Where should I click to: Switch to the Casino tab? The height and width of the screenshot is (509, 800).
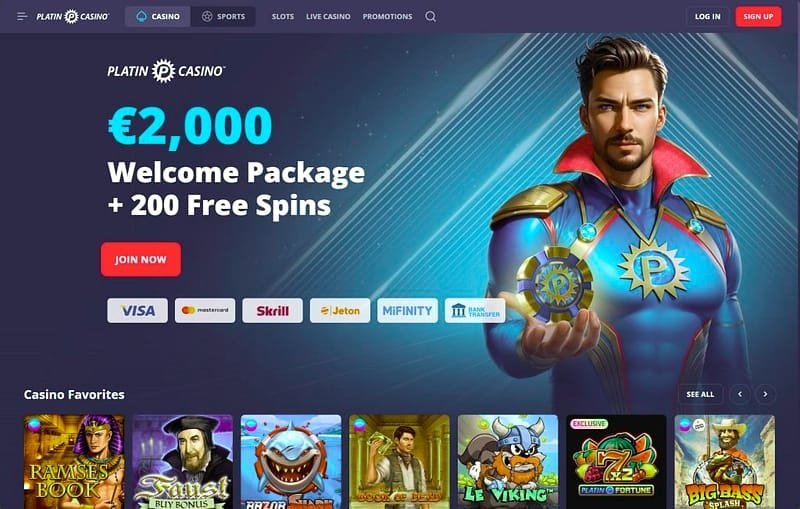click(158, 16)
